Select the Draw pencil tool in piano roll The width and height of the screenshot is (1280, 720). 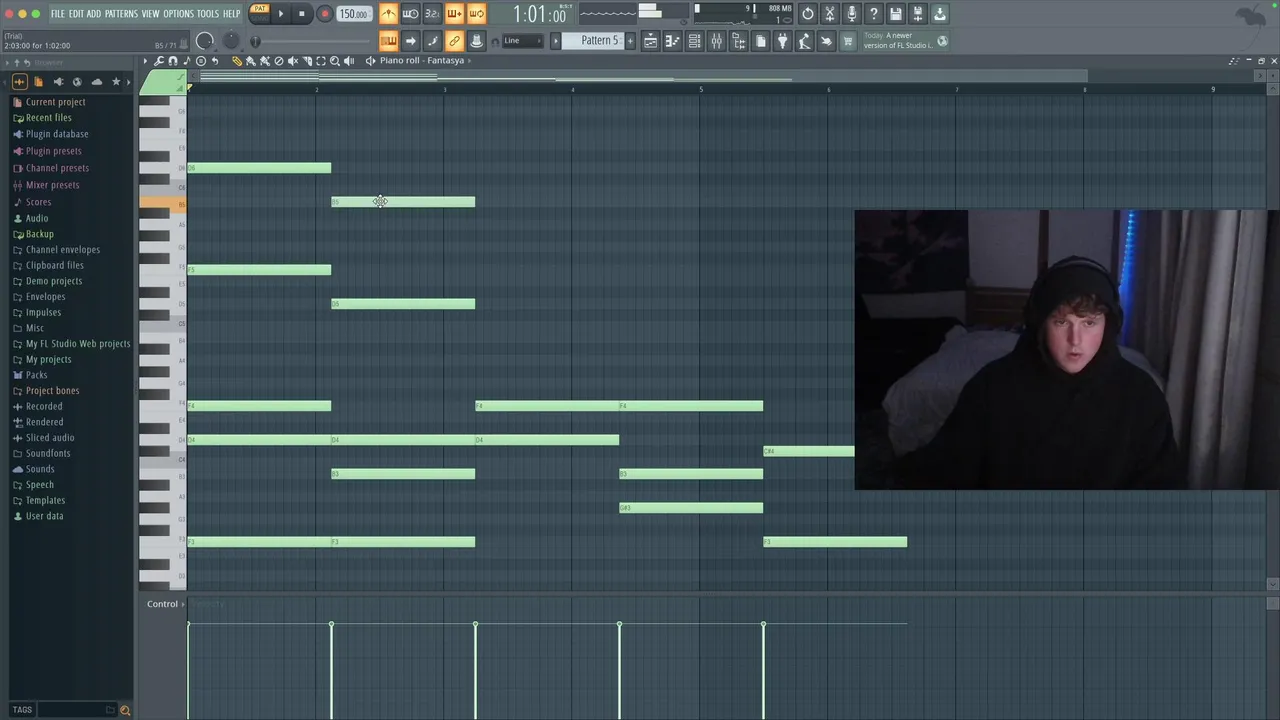coord(237,61)
